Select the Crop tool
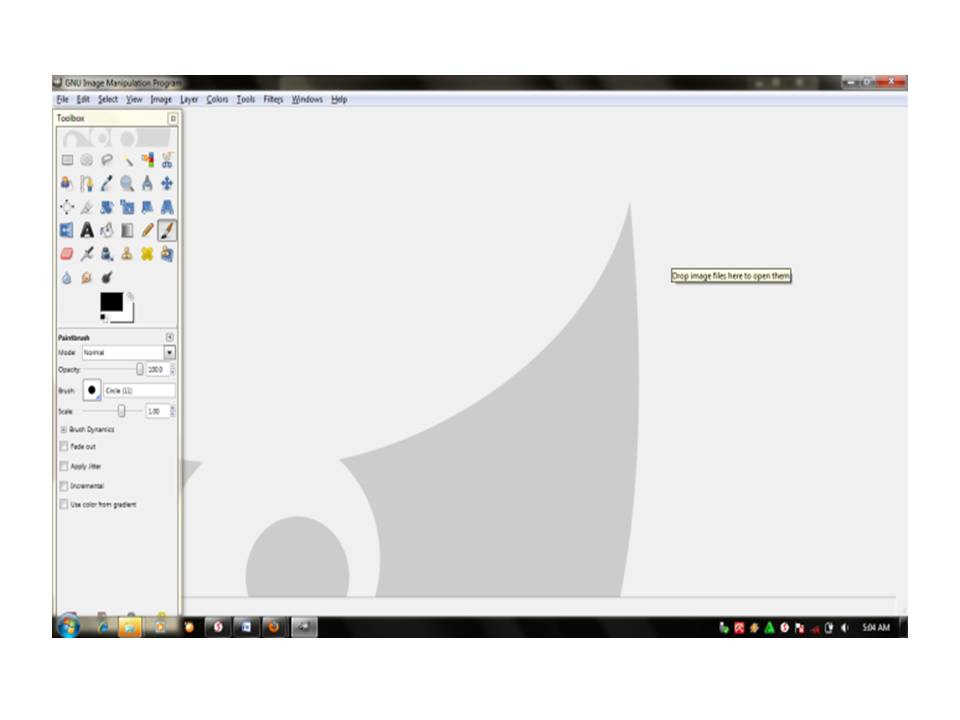Screen dimensions: 960x720 click(x=87, y=207)
